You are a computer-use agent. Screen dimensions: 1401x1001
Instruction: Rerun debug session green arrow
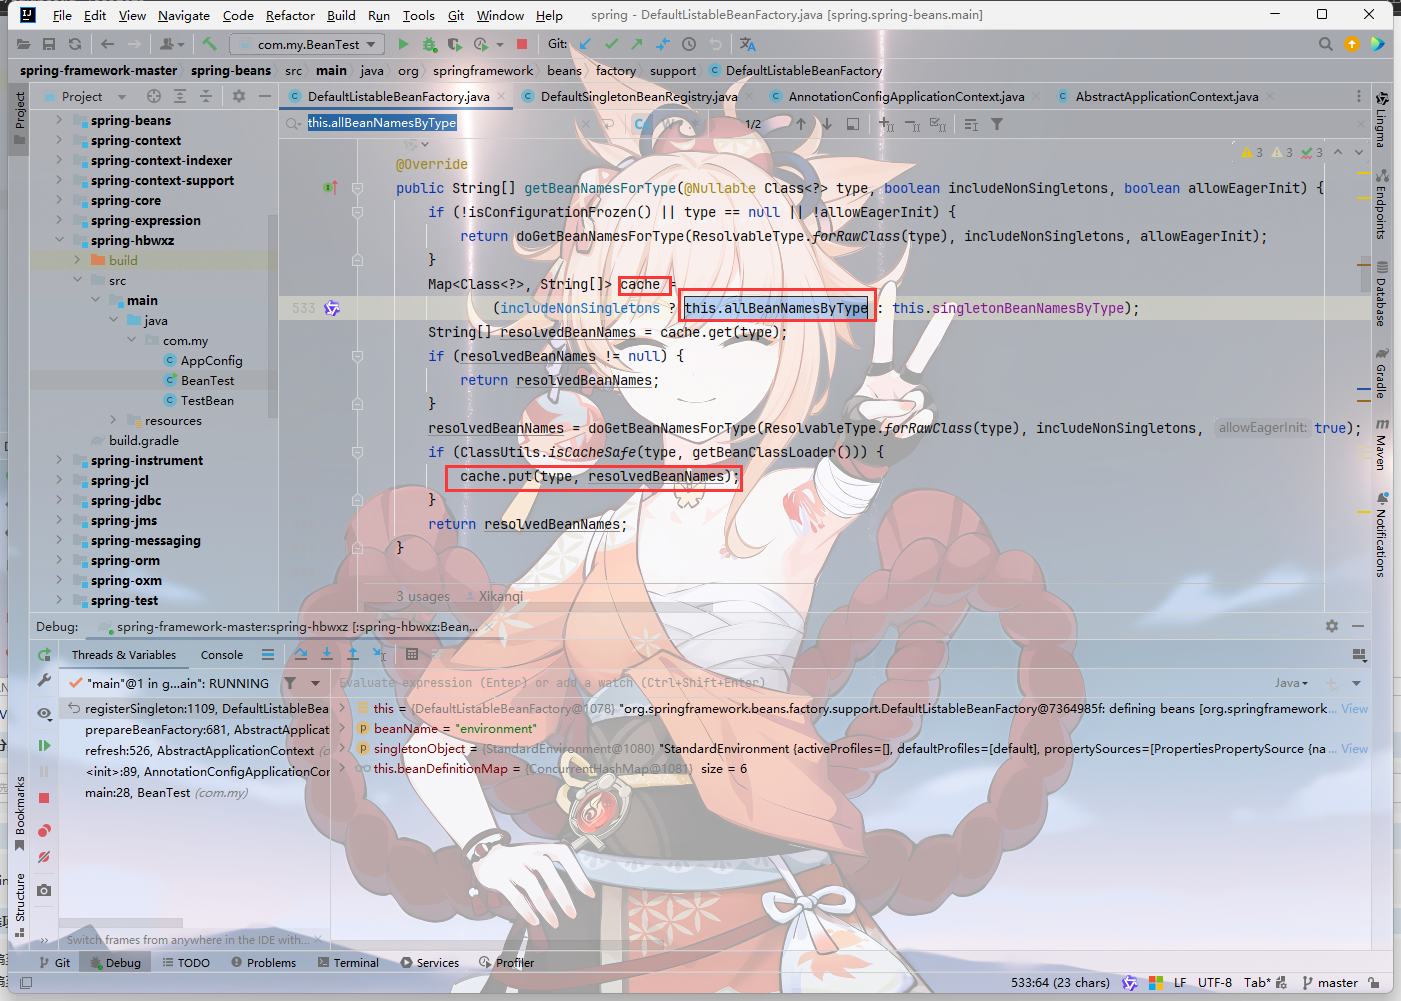point(44,654)
